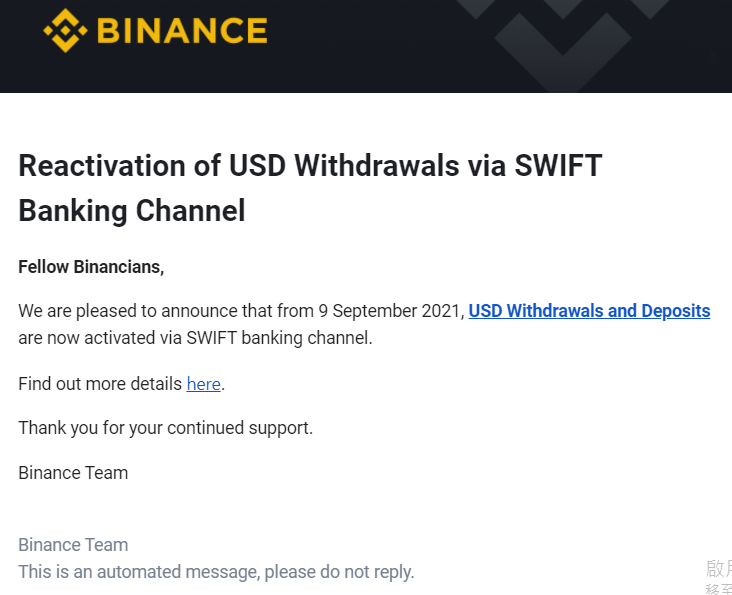Click the Reactivation of USD Withdrawals heading

pyautogui.click(x=310, y=166)
